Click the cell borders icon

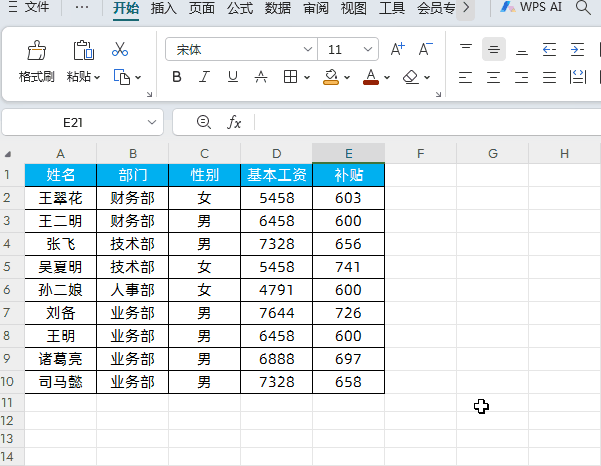(289, 77)
